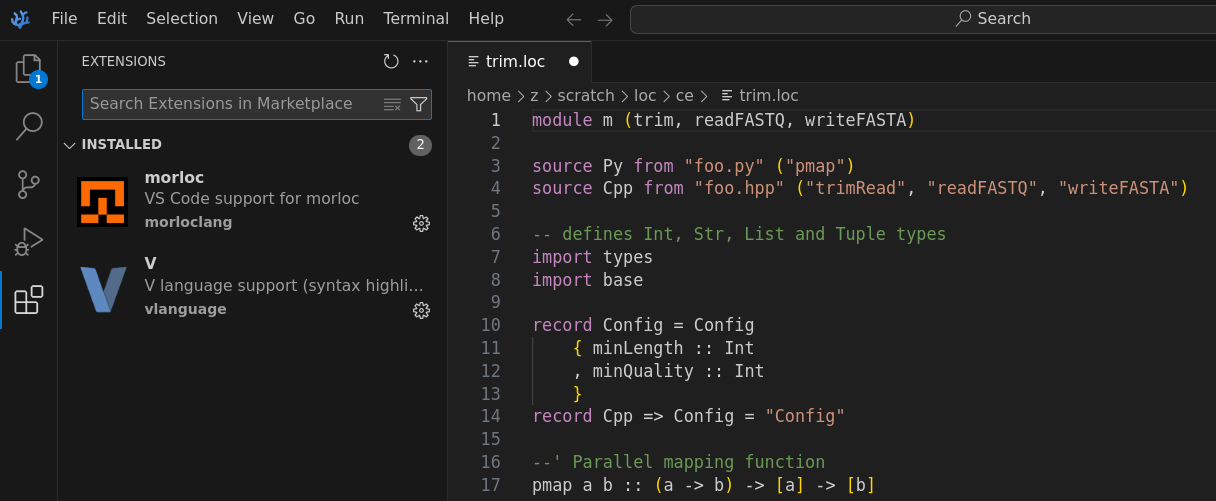Open the Explorer view in activity bar
Screen dimensions: 1216x501
click(x=29, y=69)
